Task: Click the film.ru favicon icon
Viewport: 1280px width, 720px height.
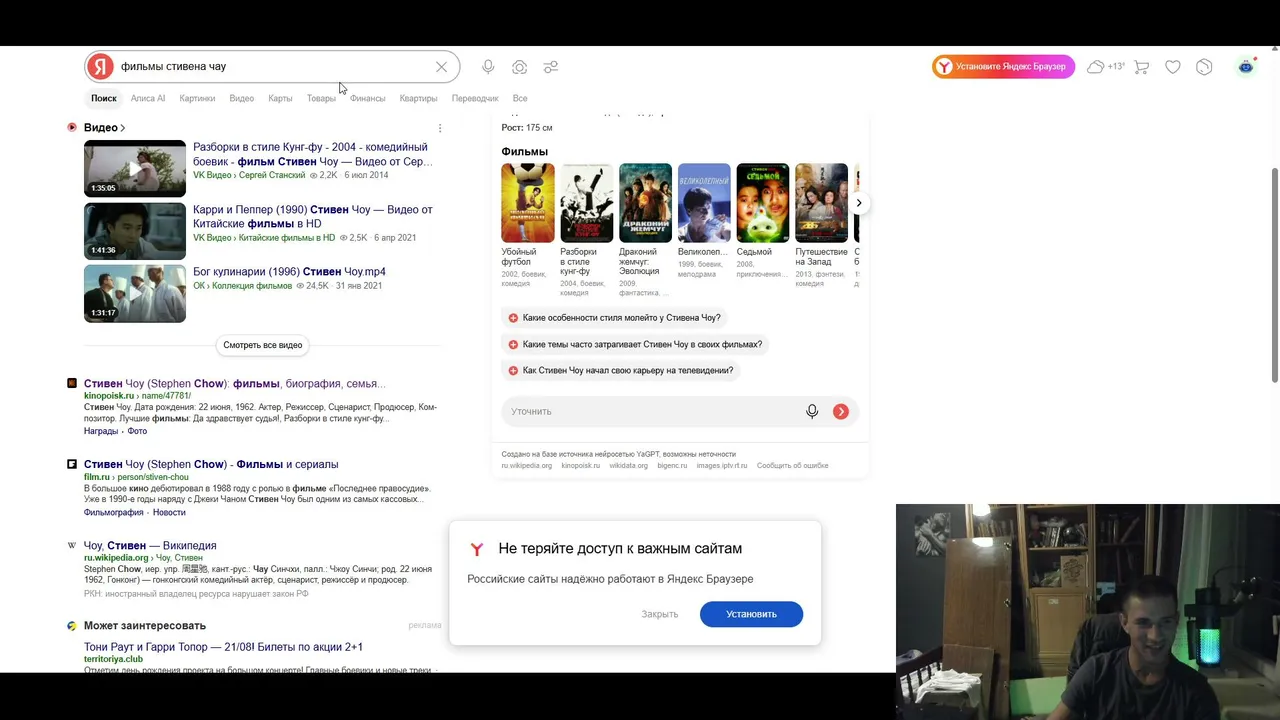Action: point(72,464)
